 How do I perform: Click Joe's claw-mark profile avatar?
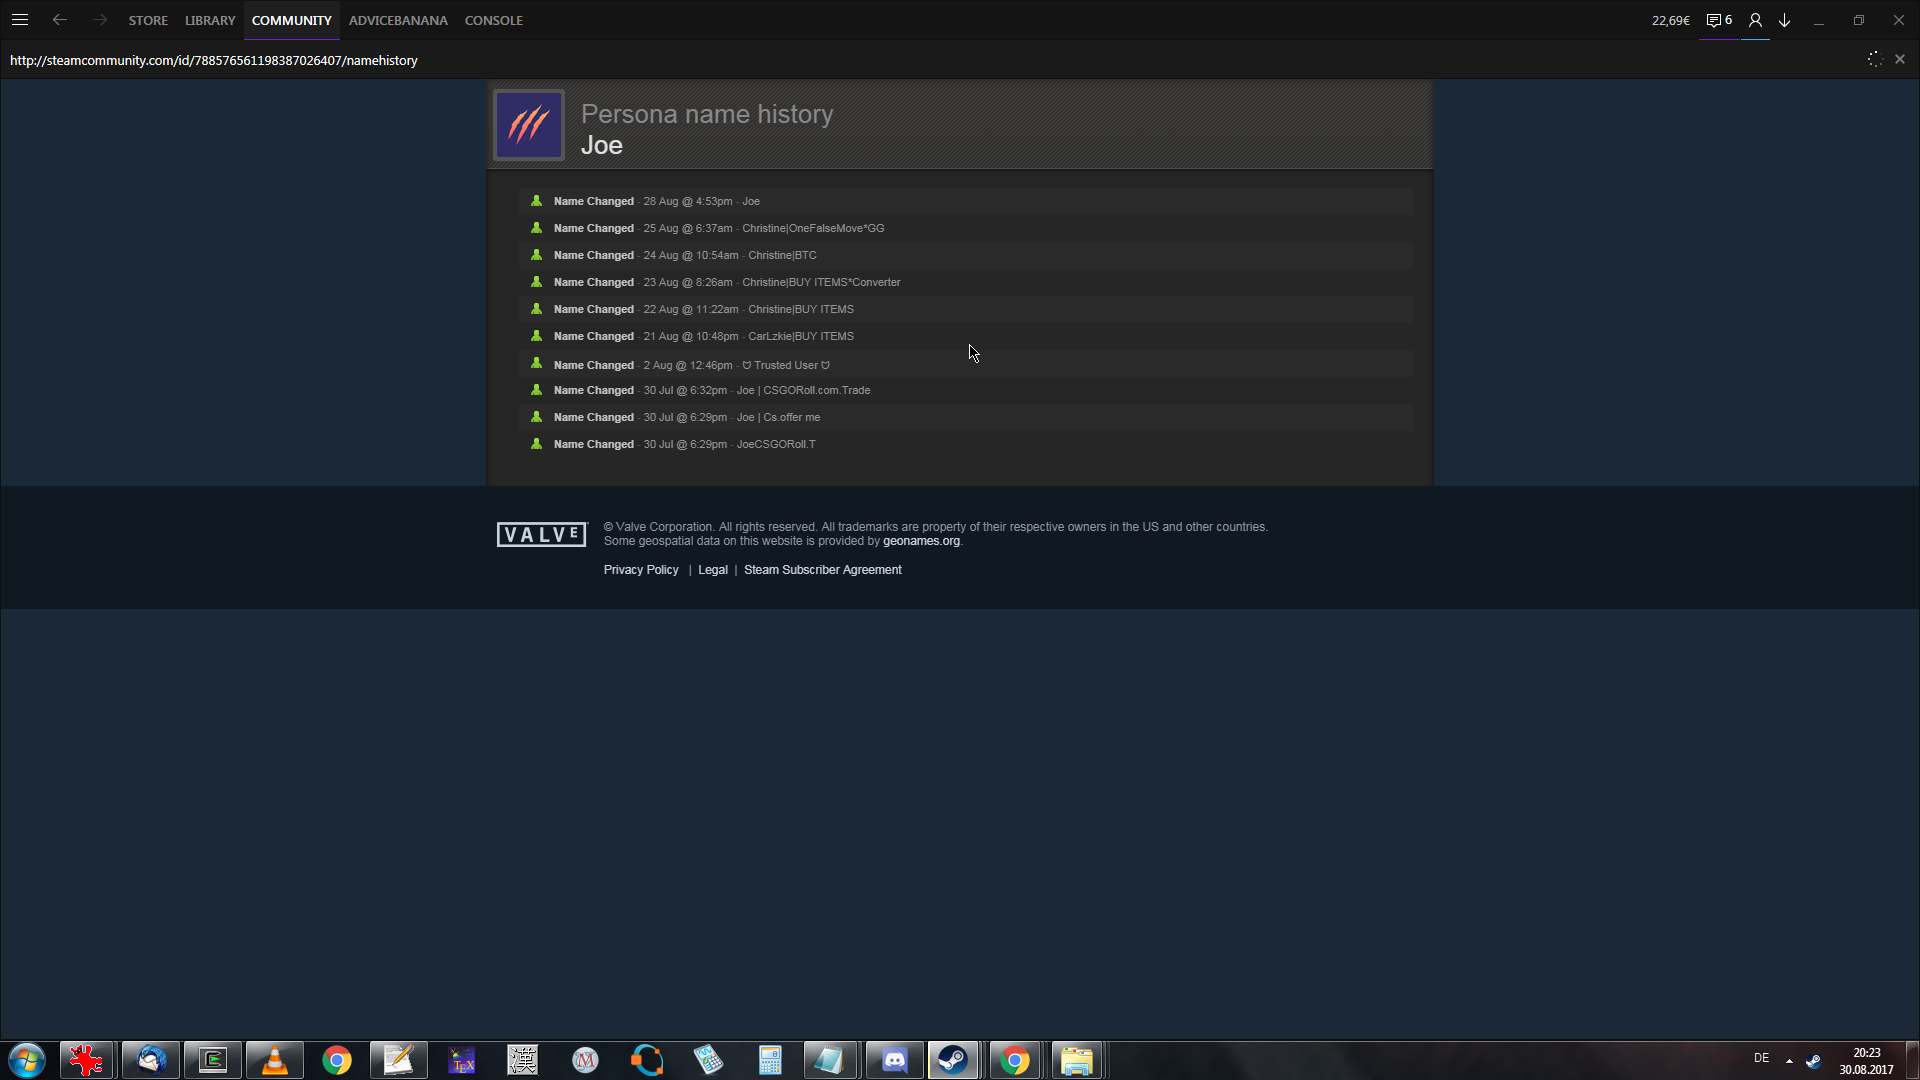pyautogui.click(x=529, y=125)
